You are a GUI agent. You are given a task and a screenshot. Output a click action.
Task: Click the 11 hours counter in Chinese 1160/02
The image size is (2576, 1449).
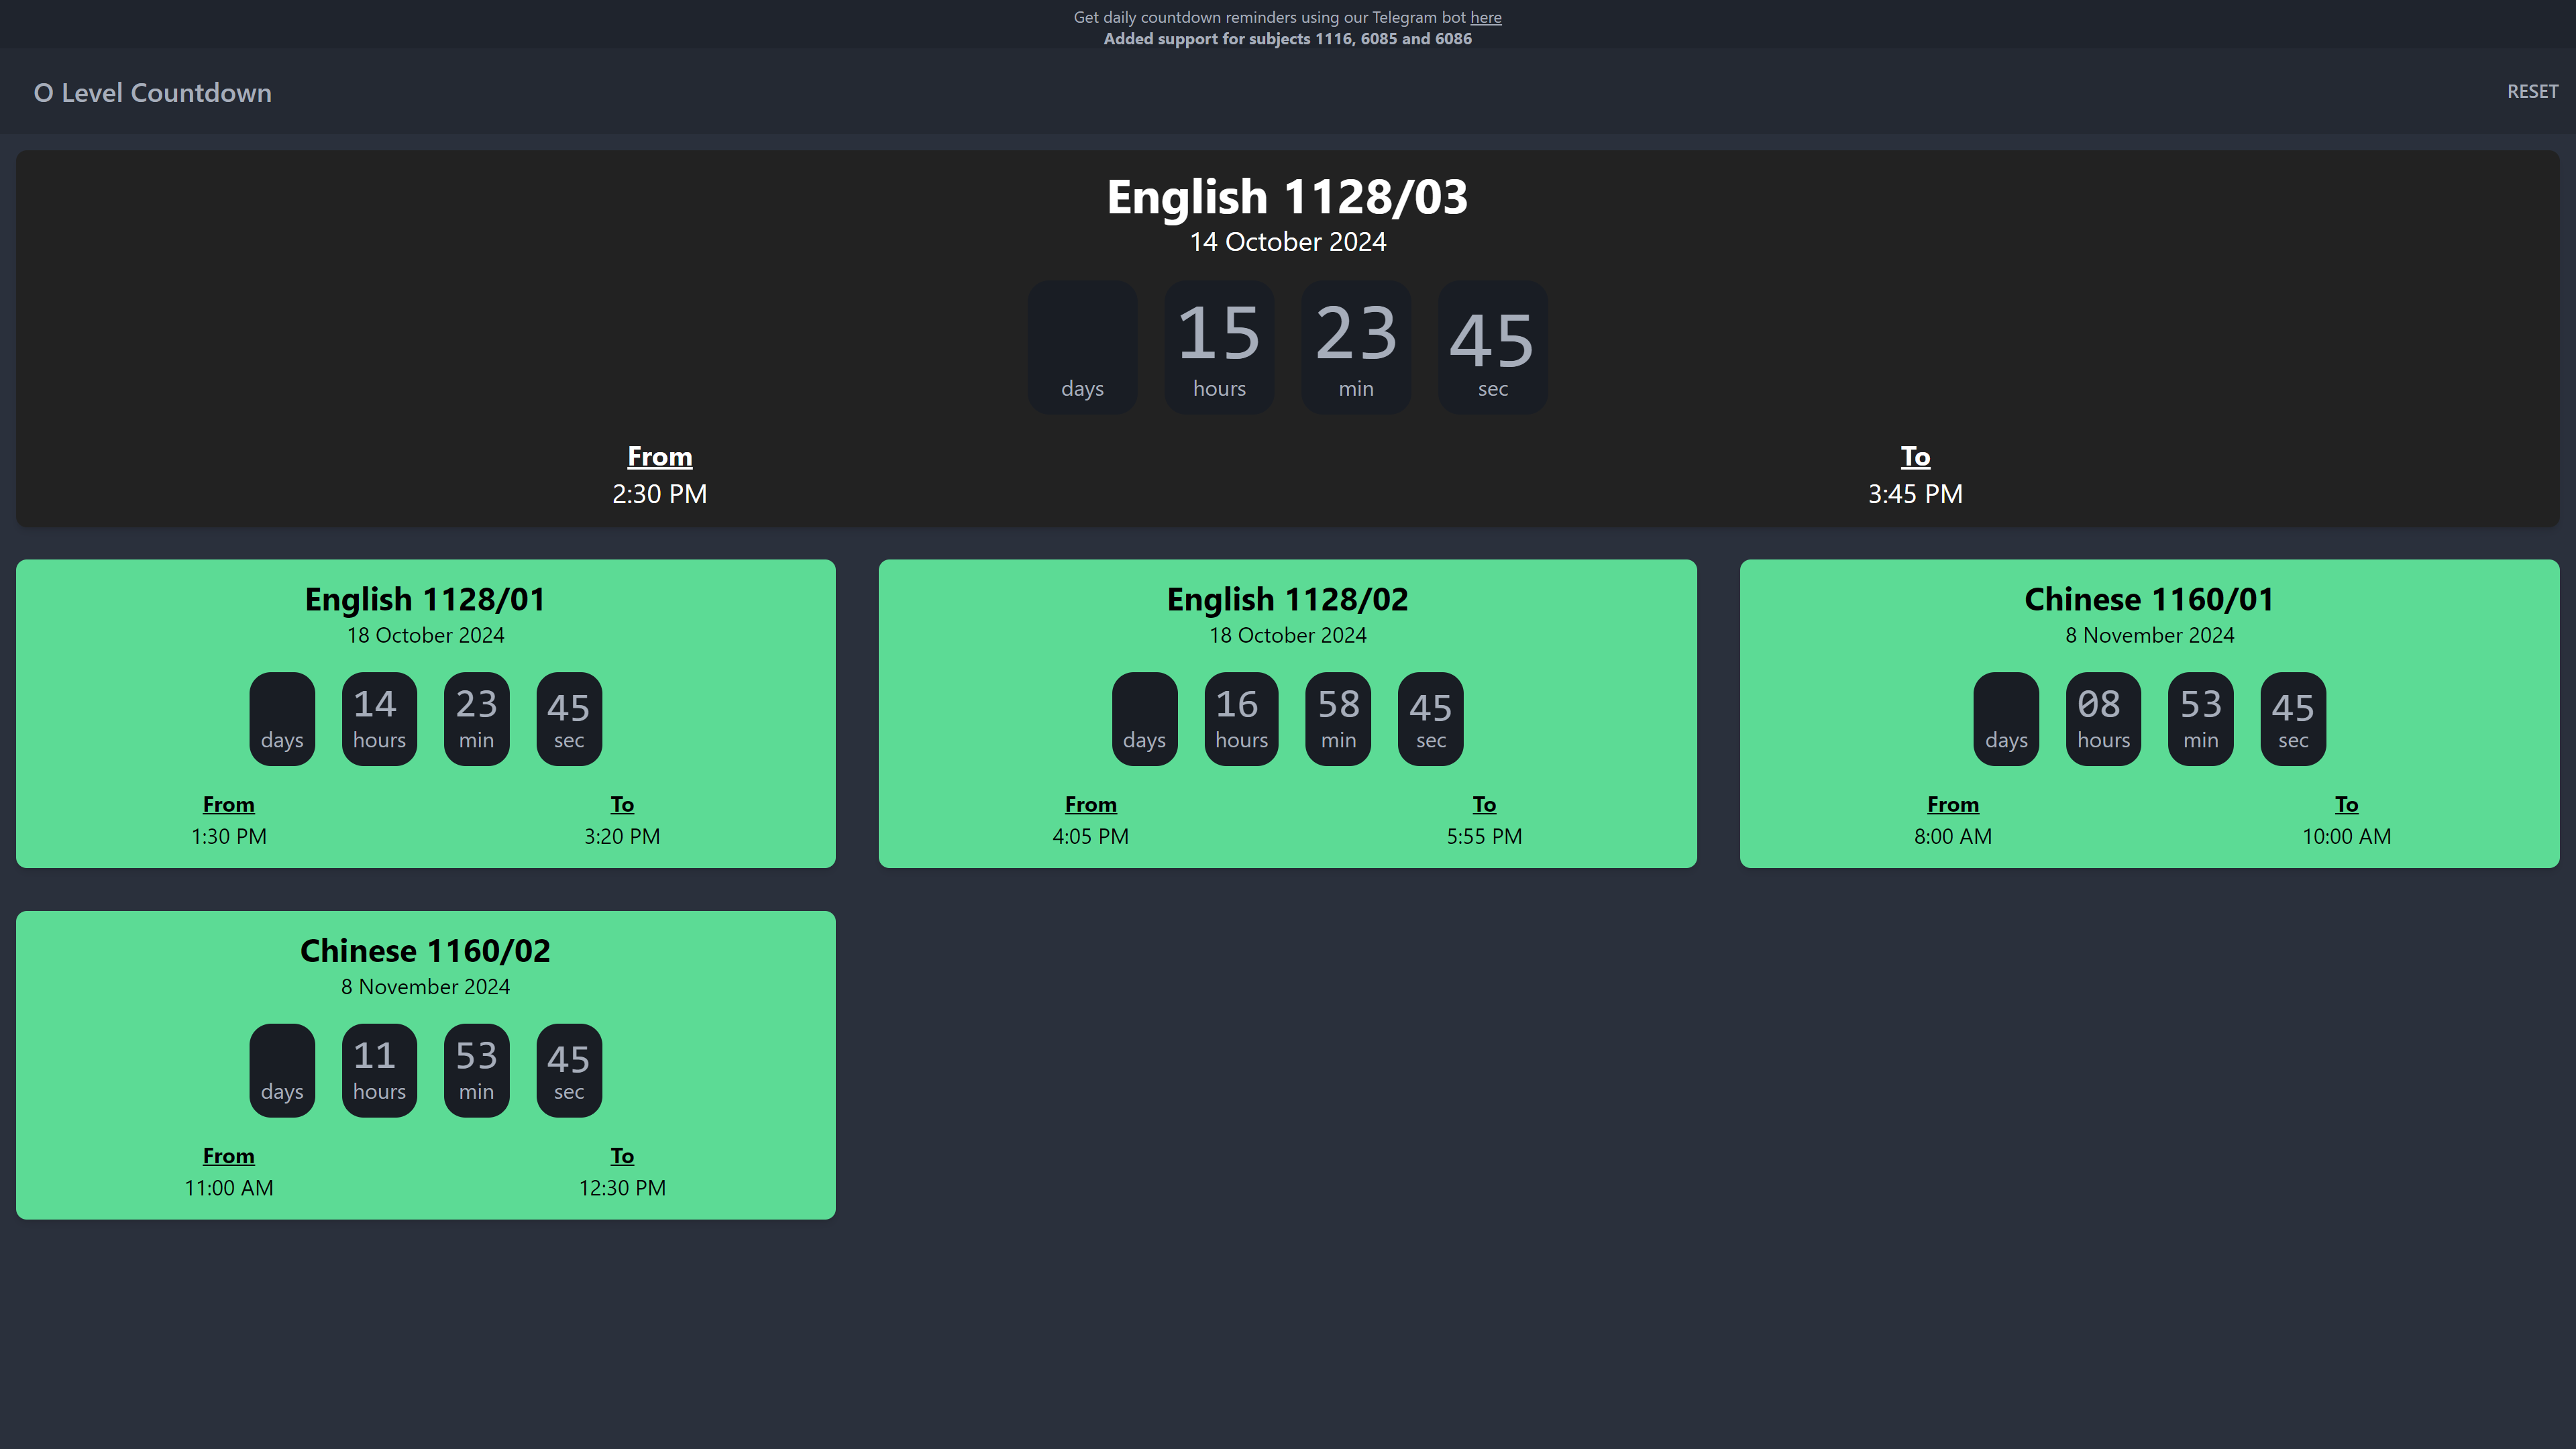[x=379, y=1071]
